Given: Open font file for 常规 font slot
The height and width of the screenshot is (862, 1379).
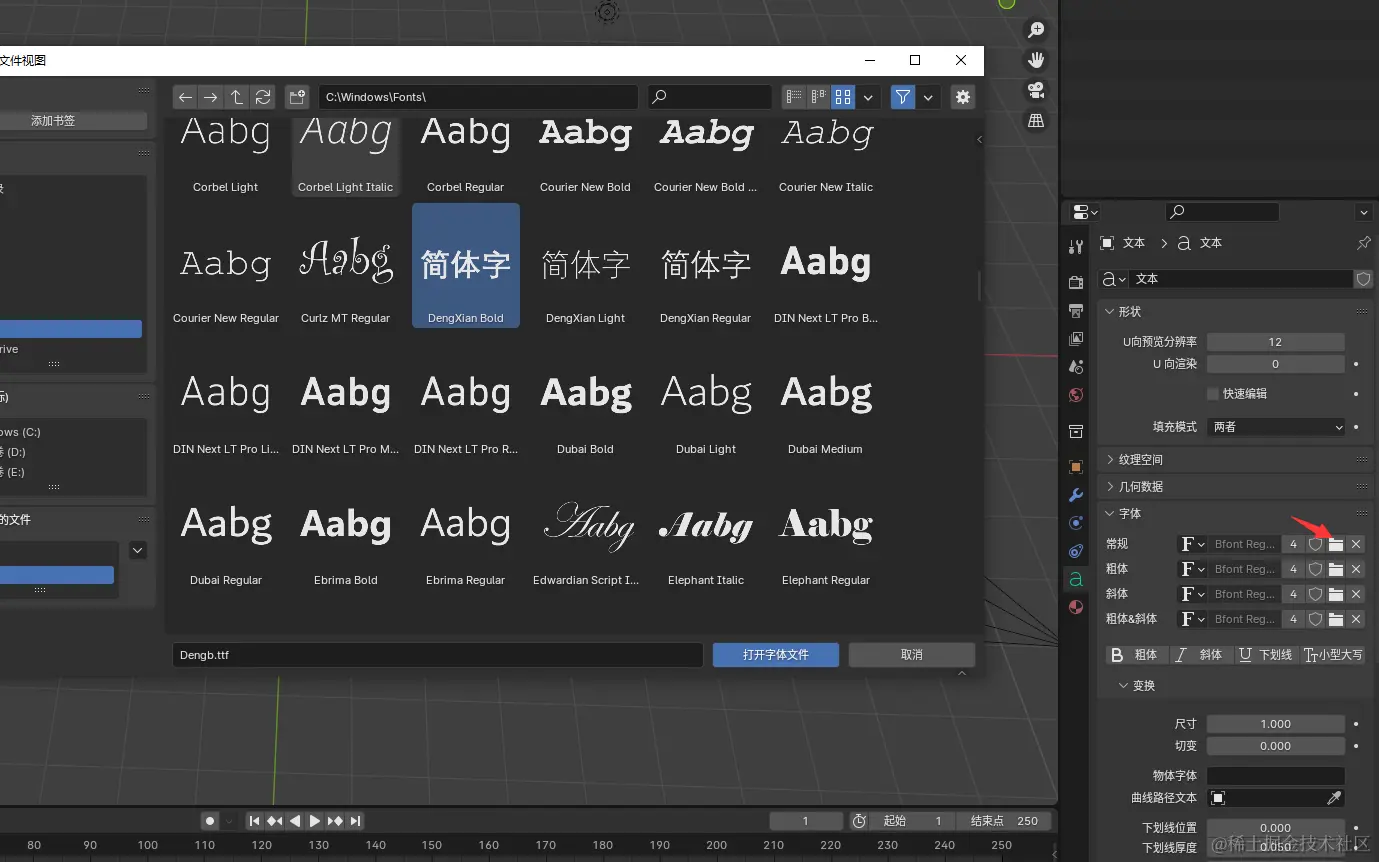Looking at the screenshot, I should click(1335, 544).
